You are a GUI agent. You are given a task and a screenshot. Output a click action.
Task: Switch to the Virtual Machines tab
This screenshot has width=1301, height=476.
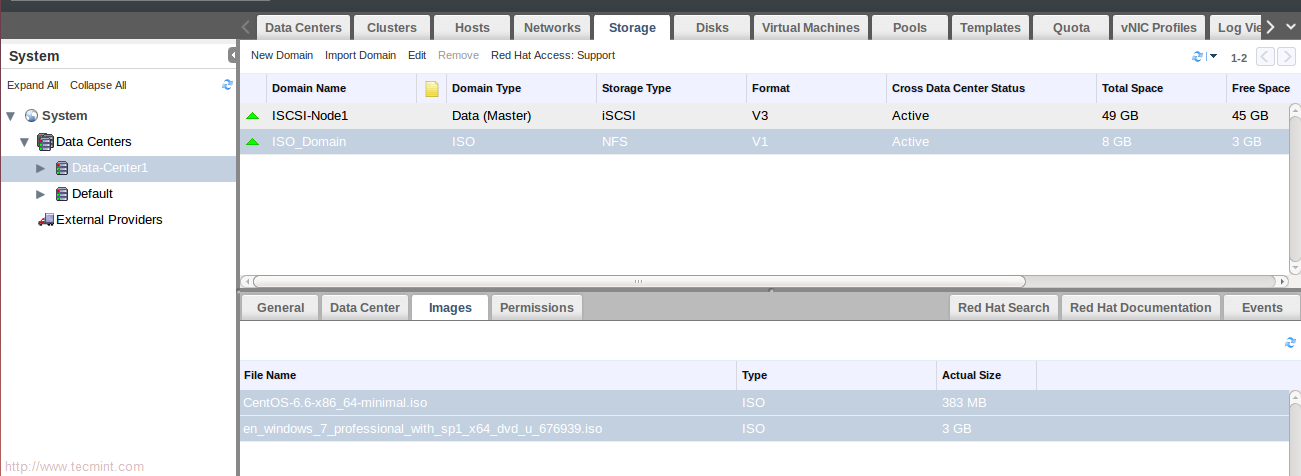(x=810, y=28)
